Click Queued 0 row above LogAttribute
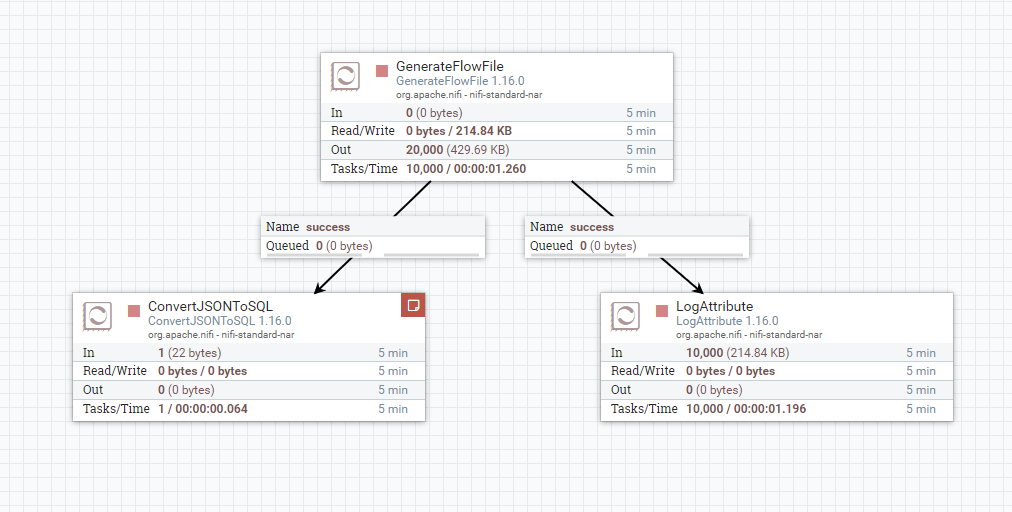This screenshot has width=1012, height=512. (637, 246)
